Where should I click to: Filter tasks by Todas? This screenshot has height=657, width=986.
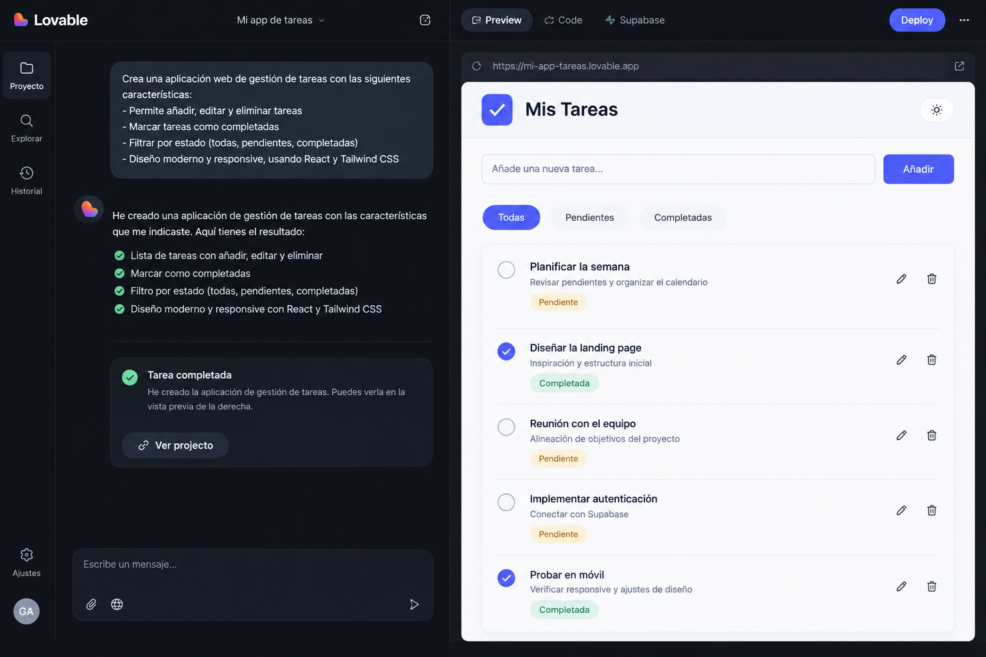(511, 218)
